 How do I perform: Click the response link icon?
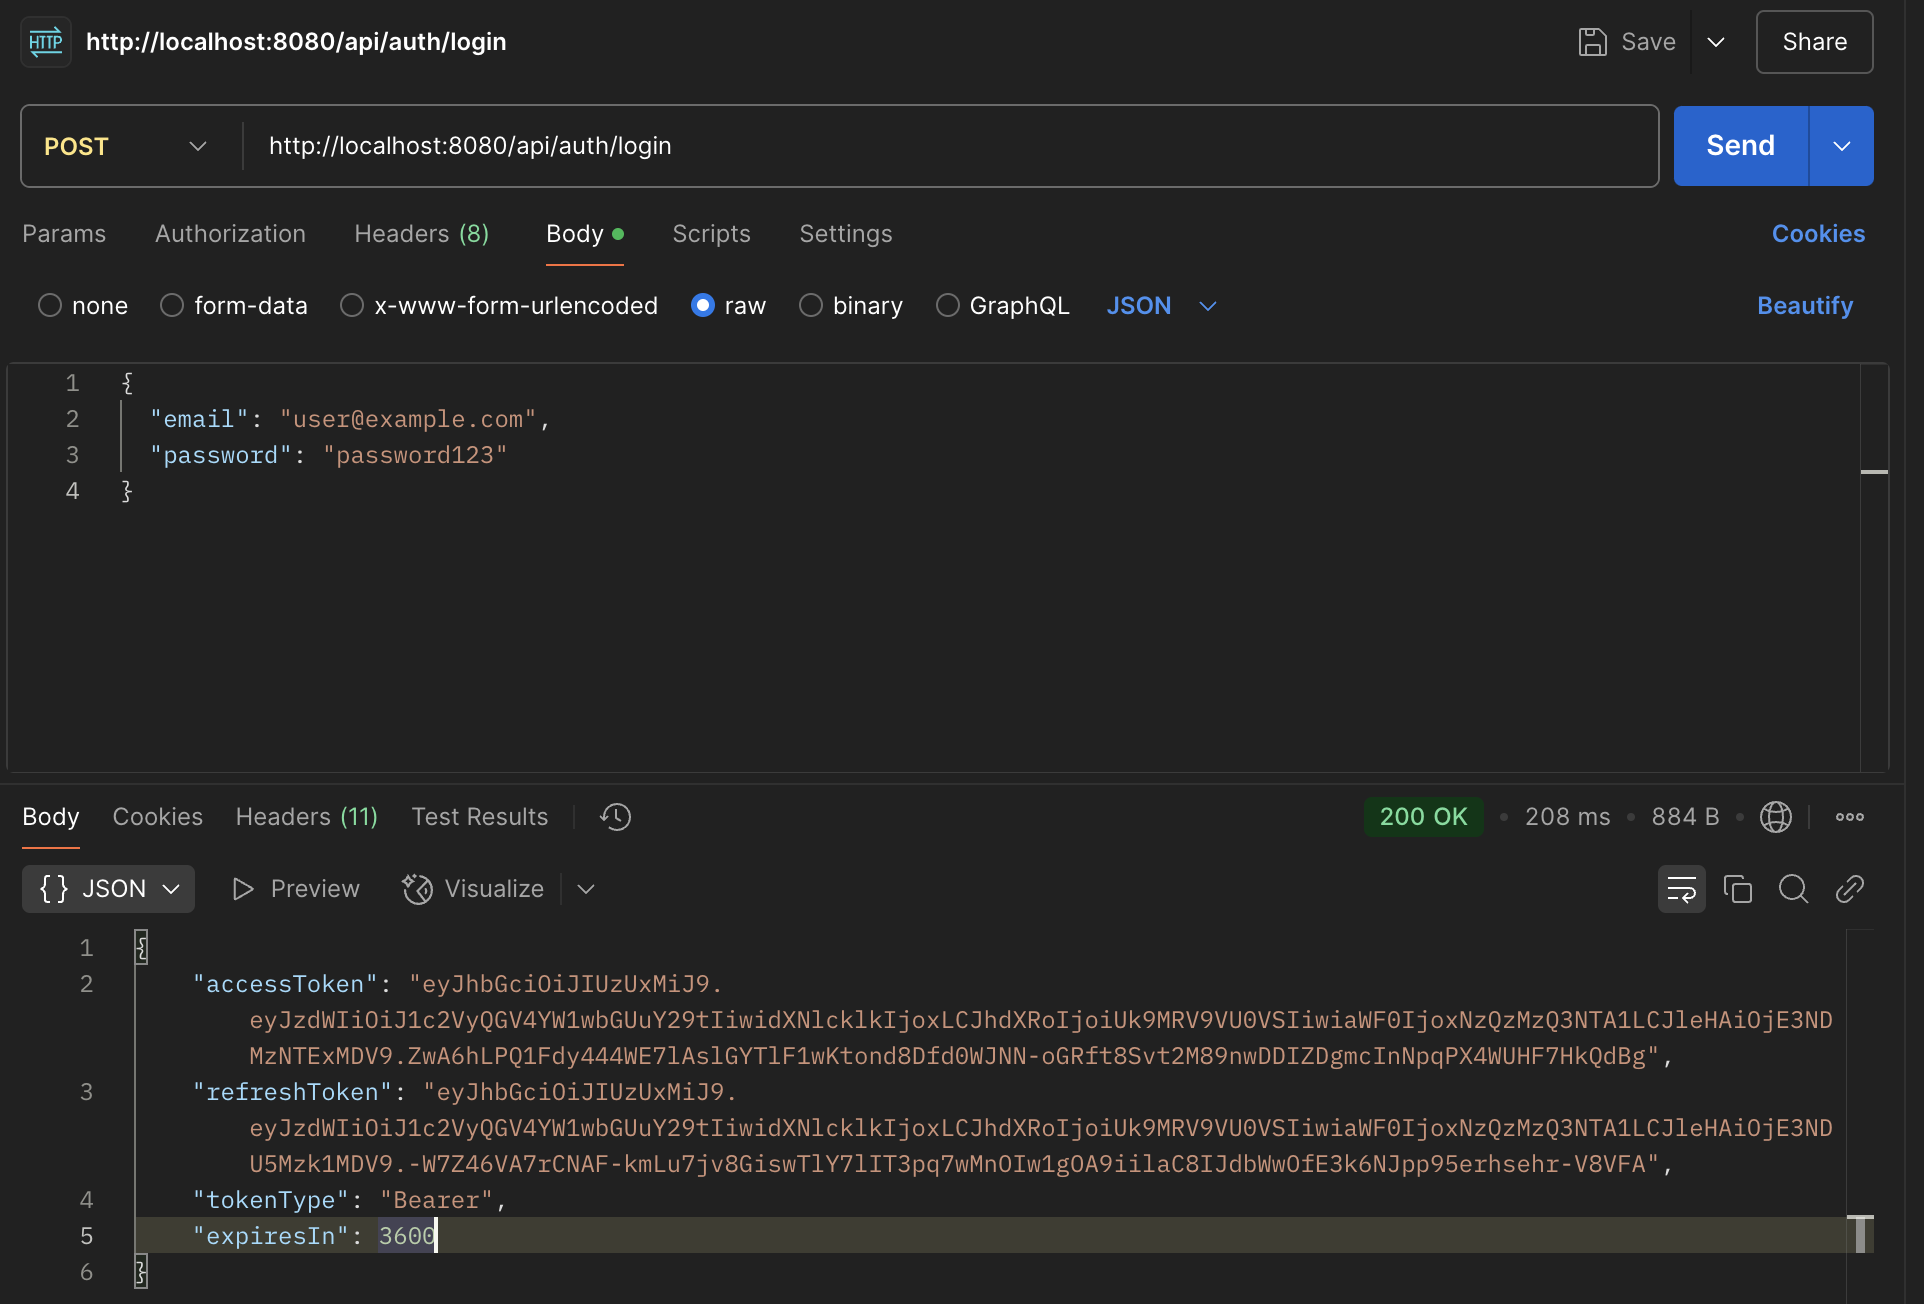1849,889
